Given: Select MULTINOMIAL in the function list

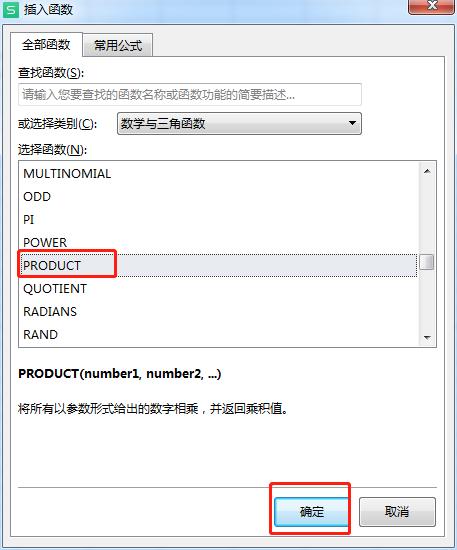Looking at the screenshot, I should (217, 174).
